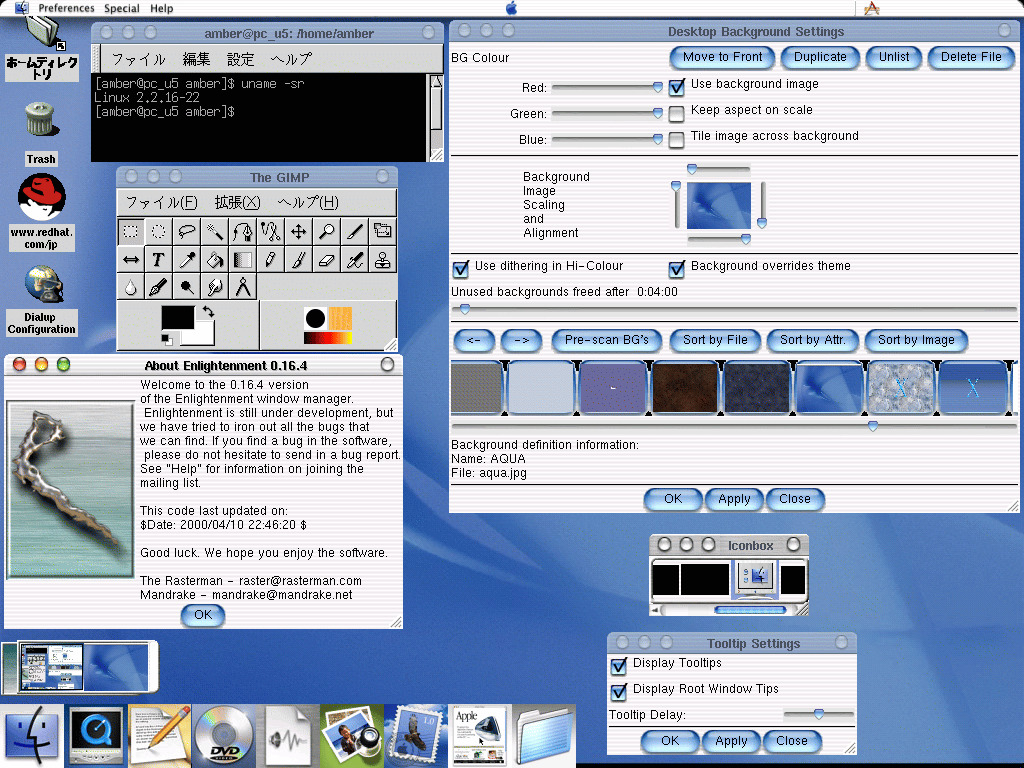Click Pre-scan BG's button
Image resolution: width=1024 pixels, height=768 pixels.
pos(607,340)
